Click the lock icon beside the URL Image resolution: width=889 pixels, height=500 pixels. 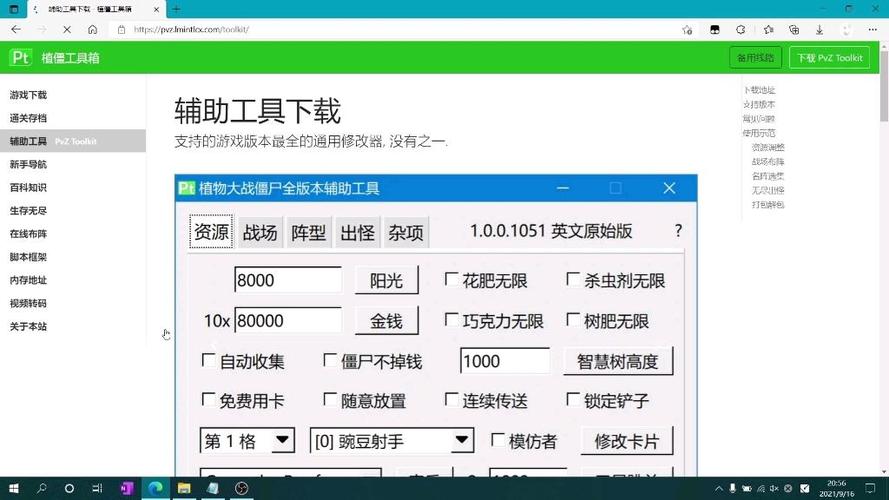tap(121, 29)
